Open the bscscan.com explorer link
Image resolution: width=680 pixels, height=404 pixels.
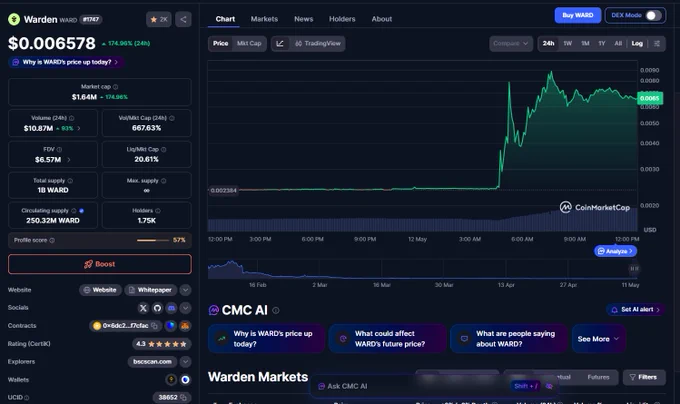point(152,362)
